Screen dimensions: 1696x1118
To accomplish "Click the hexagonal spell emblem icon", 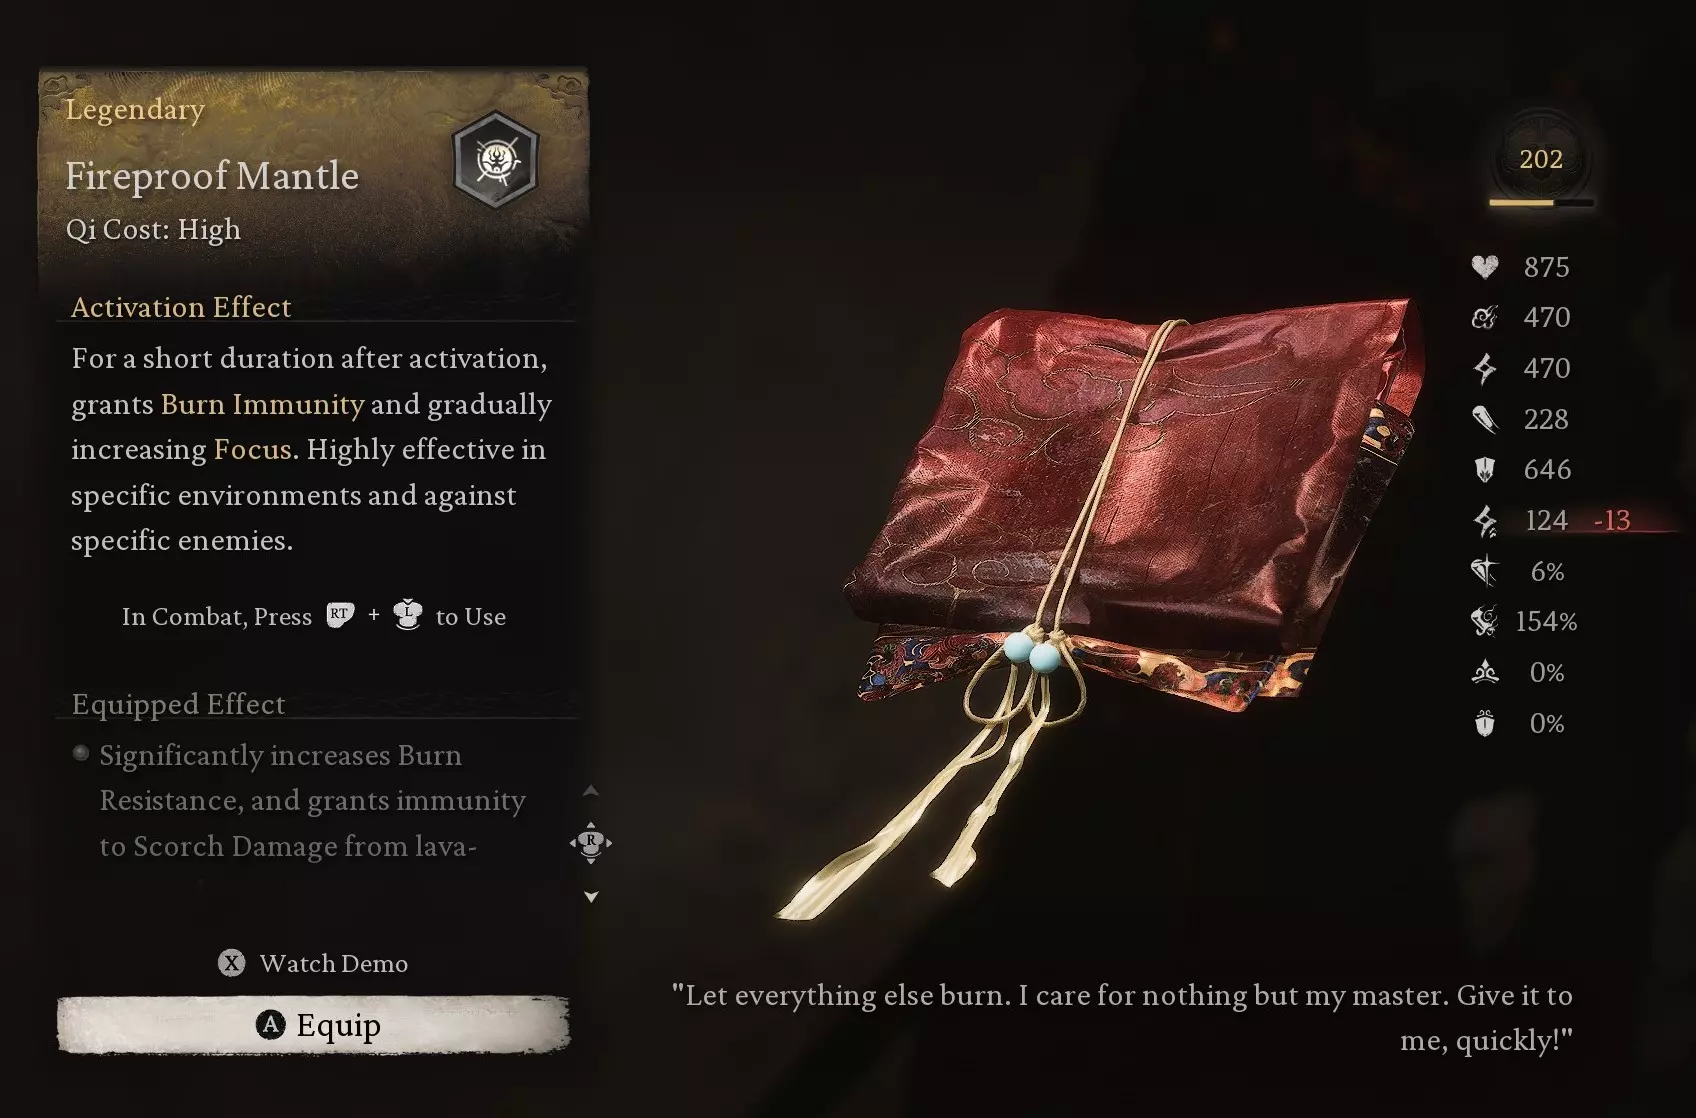I will click(496, 160).
